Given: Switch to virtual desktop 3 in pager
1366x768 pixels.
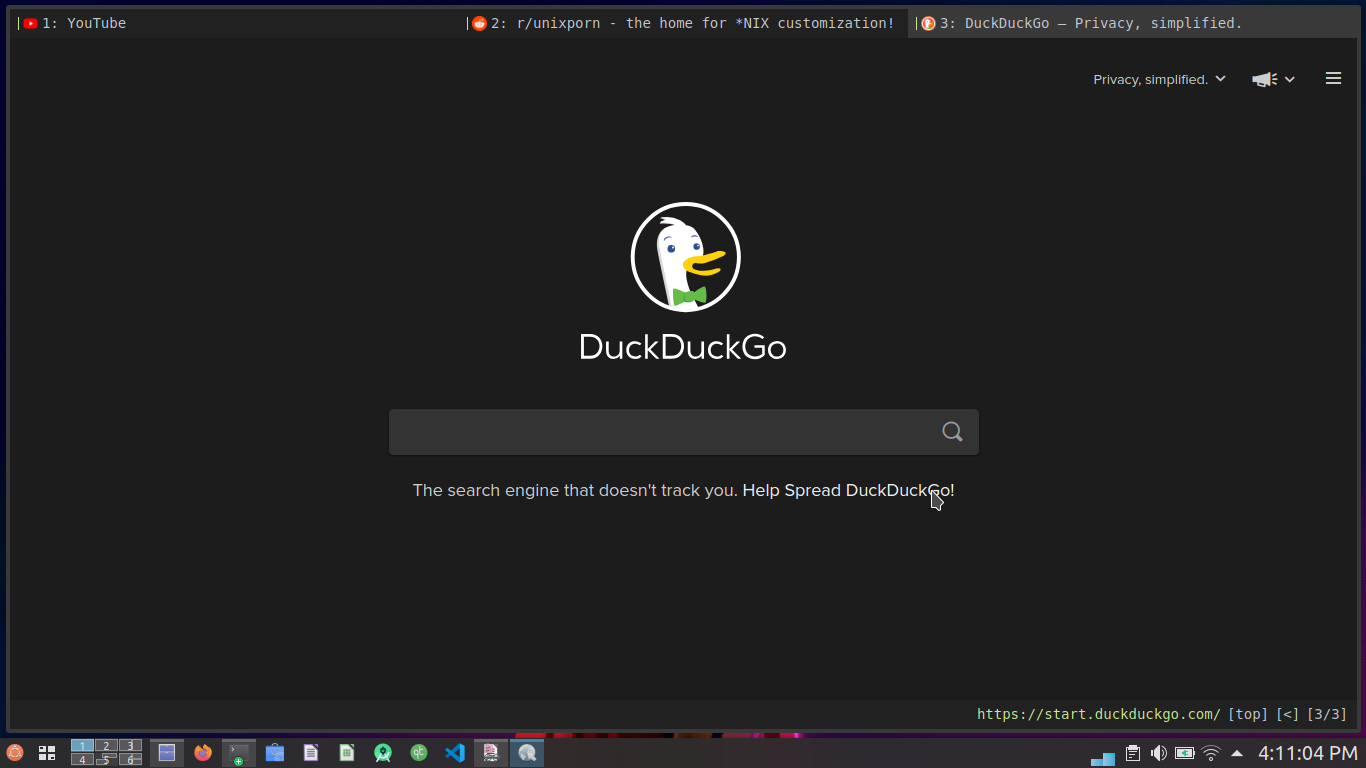Looking at the screenshot, I should click(130, 746).
